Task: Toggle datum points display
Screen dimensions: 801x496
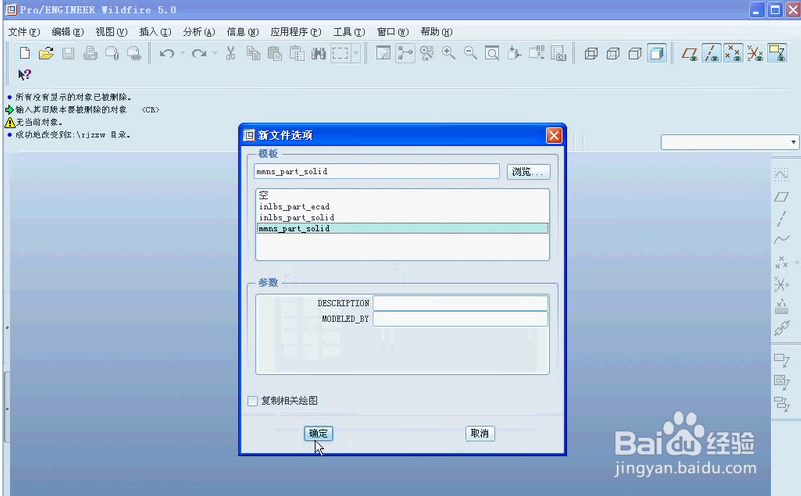Action: (733, 53)
